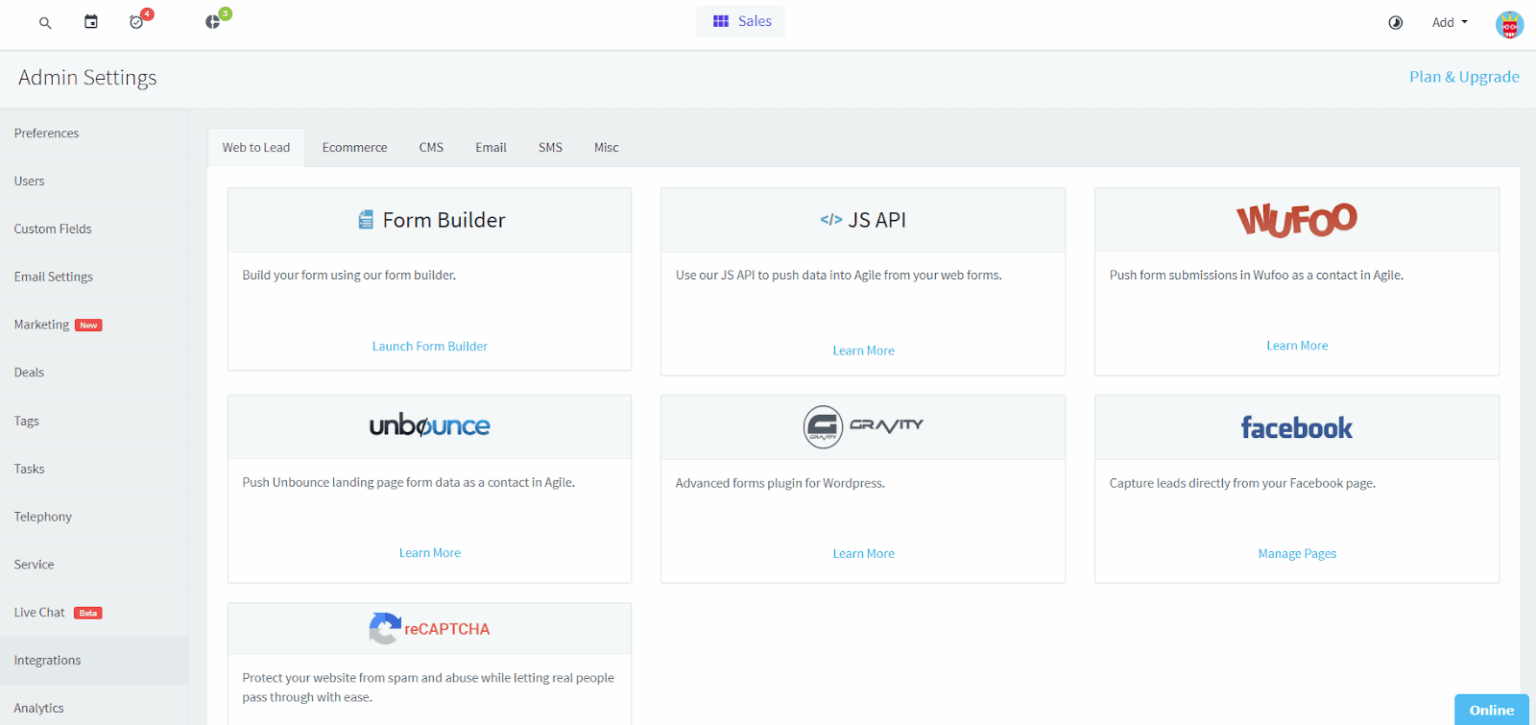Open Marketing settings in the sidebar

(x=42, y=324)
